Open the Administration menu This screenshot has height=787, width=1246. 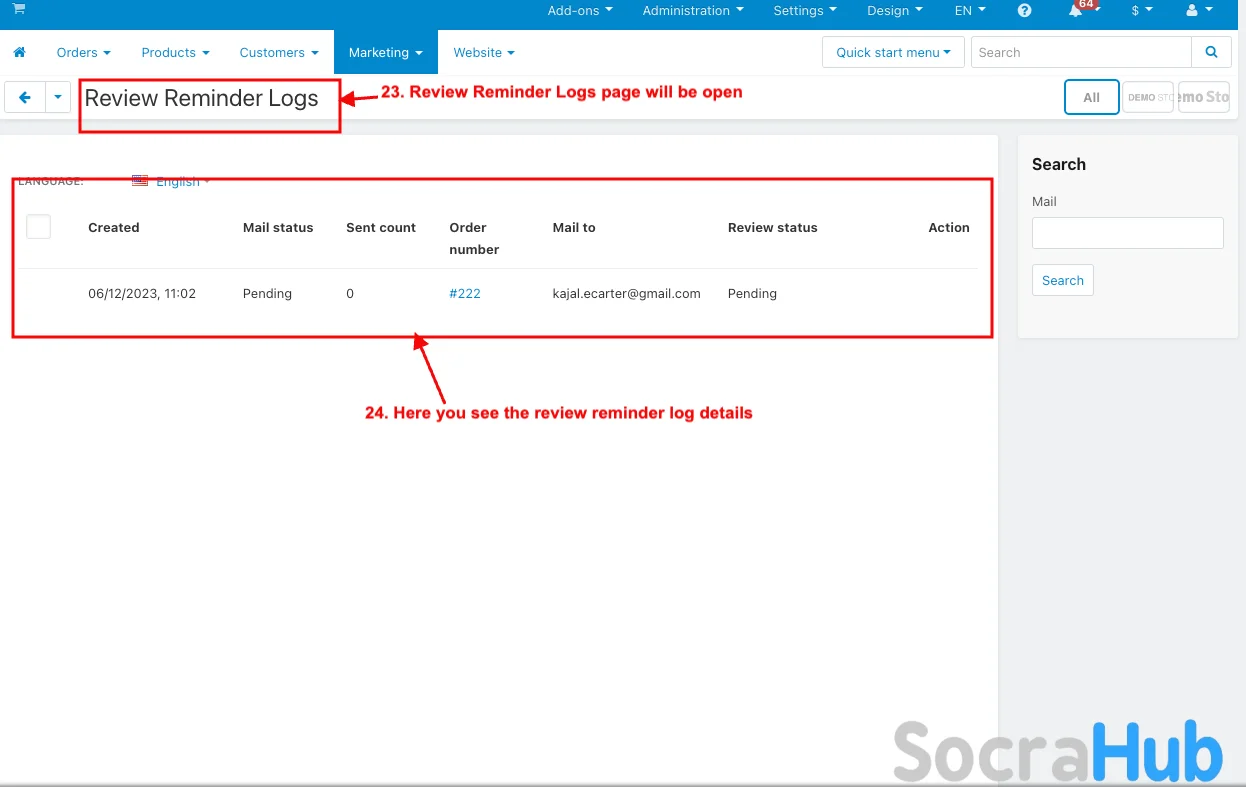point(693,11)
